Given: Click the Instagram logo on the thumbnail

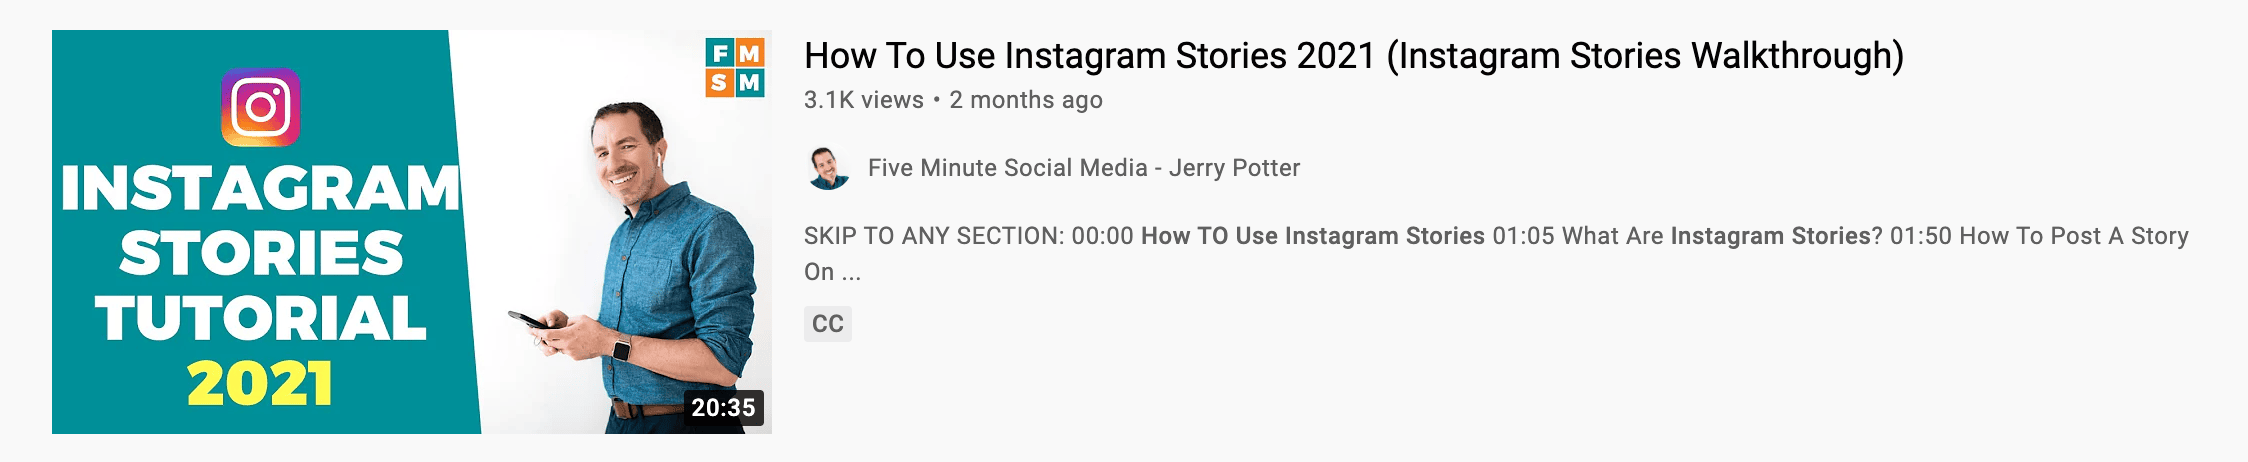Looking at the screenshot, I should tap(260, 107).
